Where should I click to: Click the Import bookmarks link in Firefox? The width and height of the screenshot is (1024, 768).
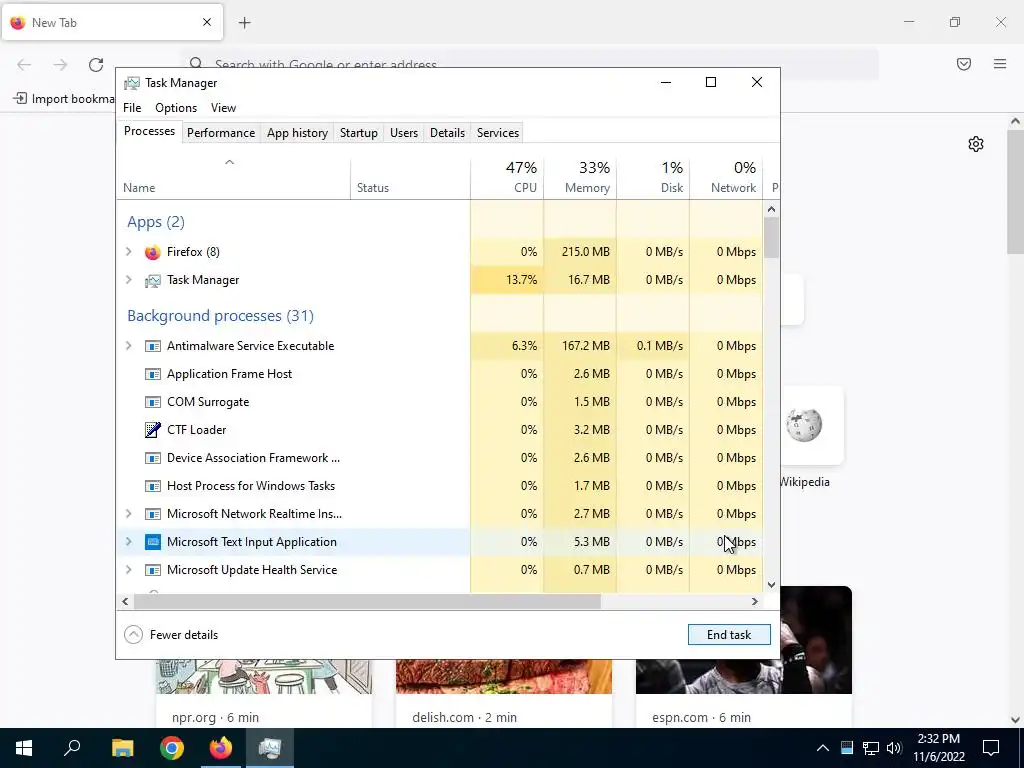pyautogui.click(x=64, y=99)
